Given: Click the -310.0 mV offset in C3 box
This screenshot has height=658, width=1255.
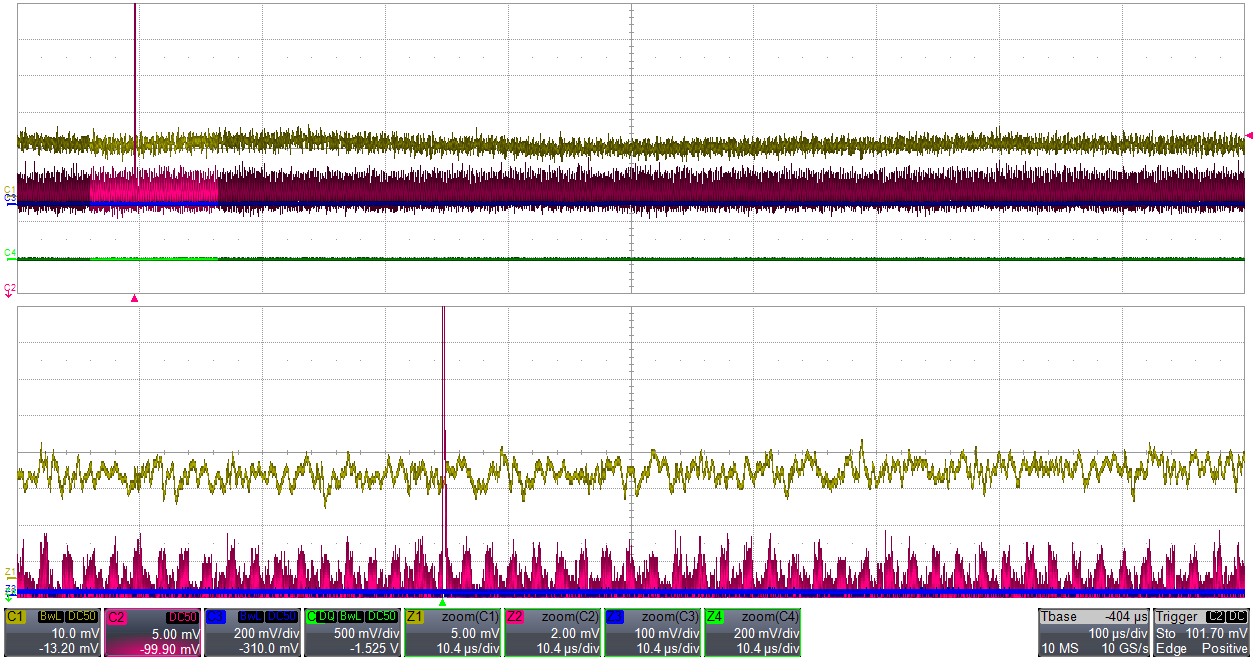Looking at the screenshot, I should point(270,648).
